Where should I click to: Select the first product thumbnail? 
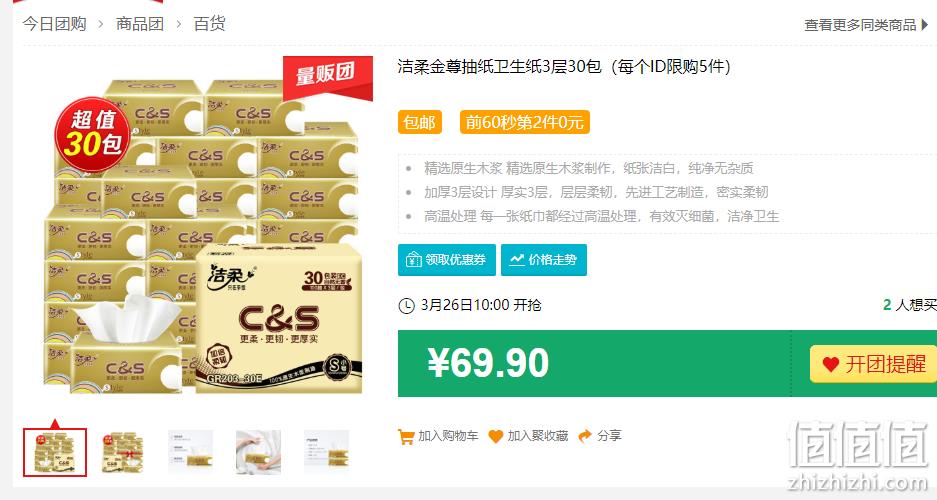point(55,452)
